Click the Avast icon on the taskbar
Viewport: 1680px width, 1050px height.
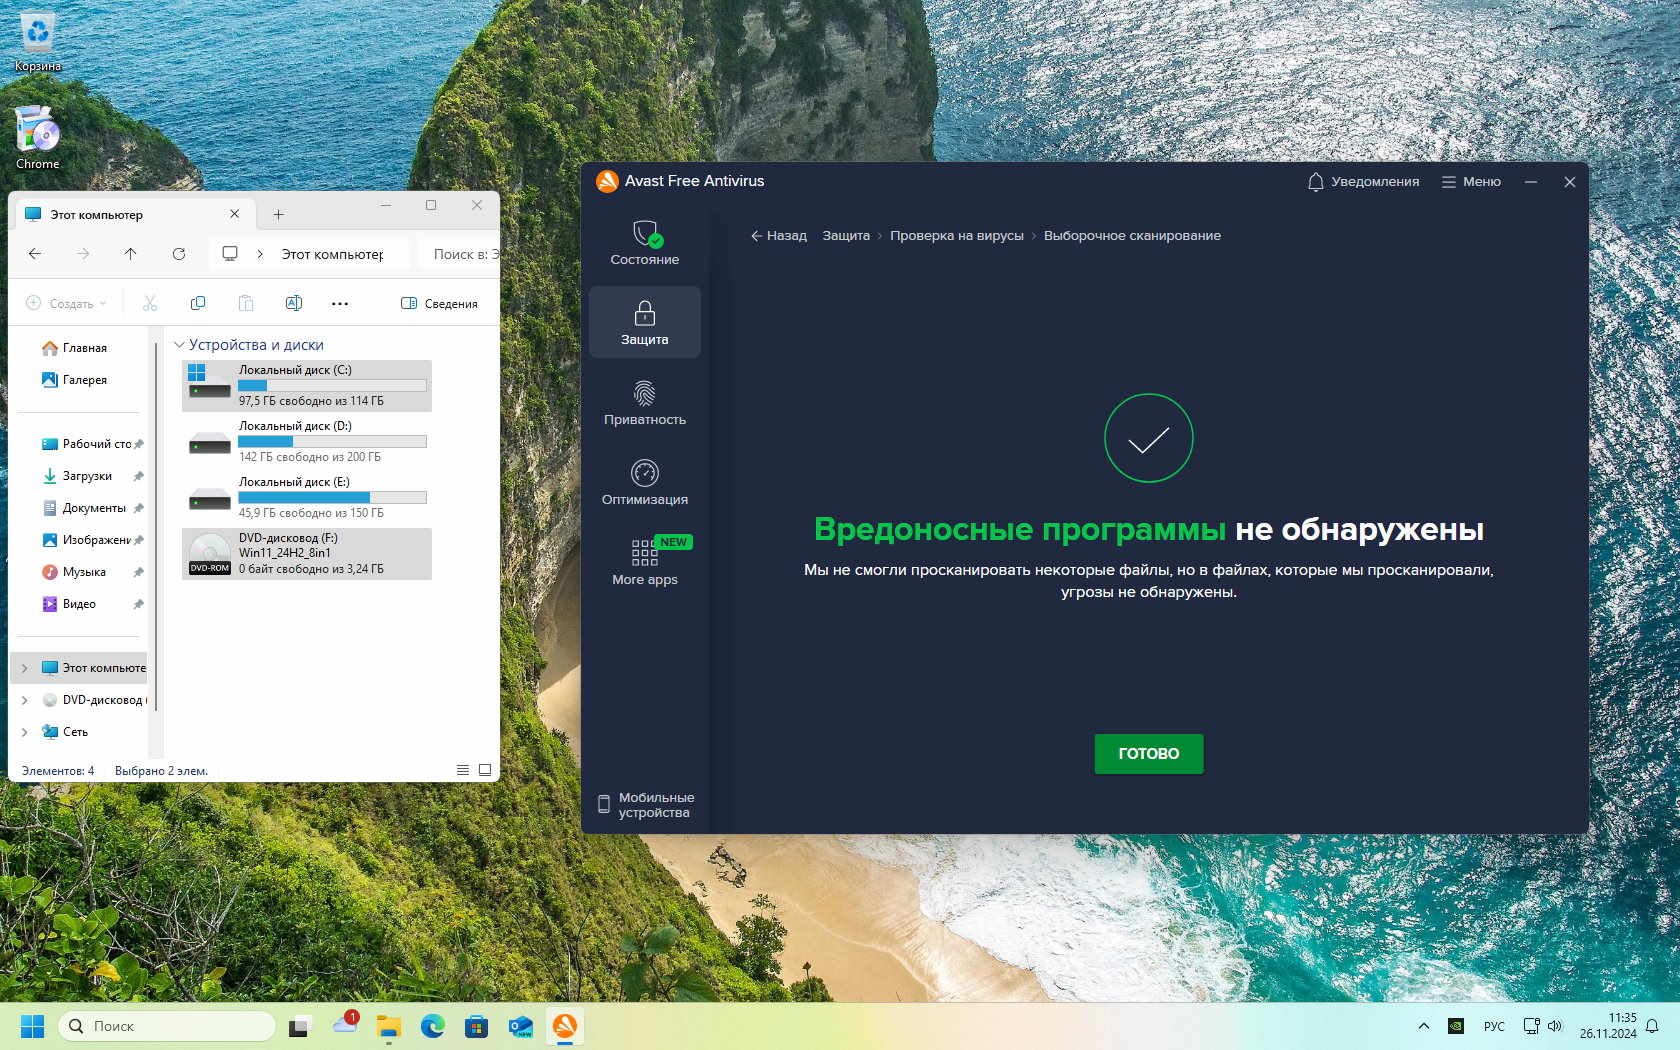tap(564, 1026)
